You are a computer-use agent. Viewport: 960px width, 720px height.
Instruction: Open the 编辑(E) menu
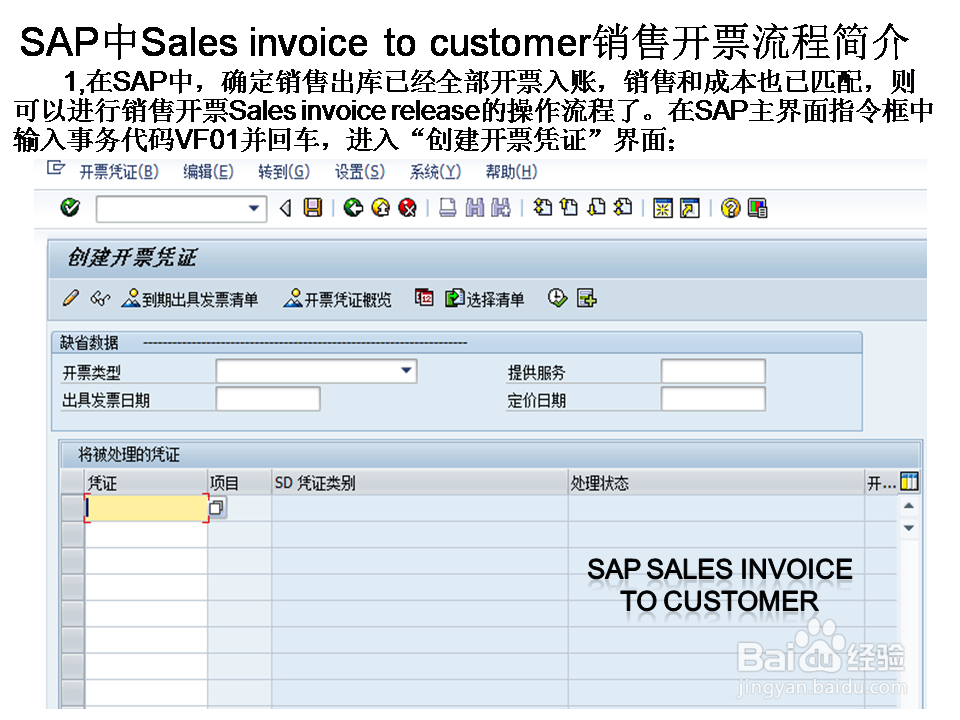point(208,172)
